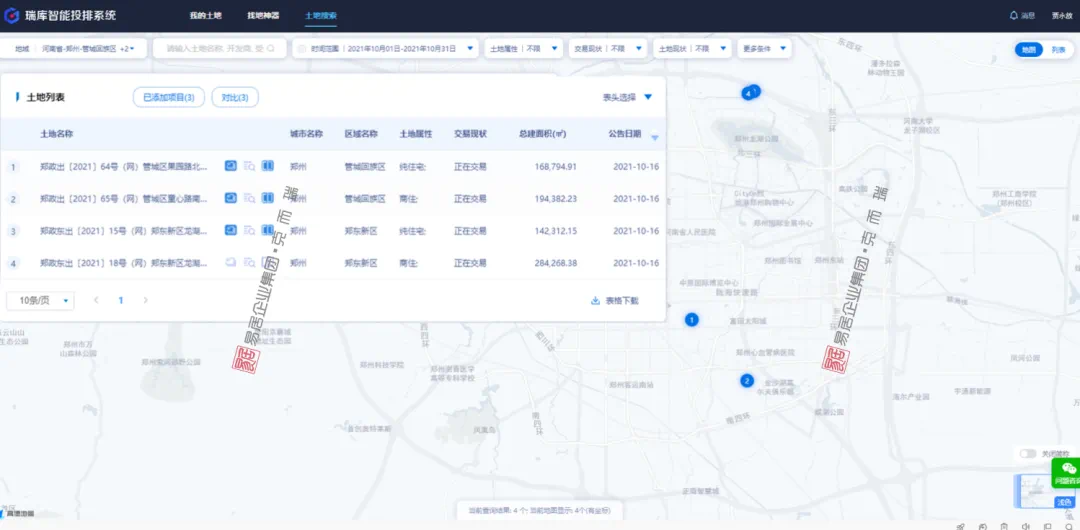Select the 浅色 map style thumbnail
Viewport: 1080px width, 530px height.
click(1064, 498)
